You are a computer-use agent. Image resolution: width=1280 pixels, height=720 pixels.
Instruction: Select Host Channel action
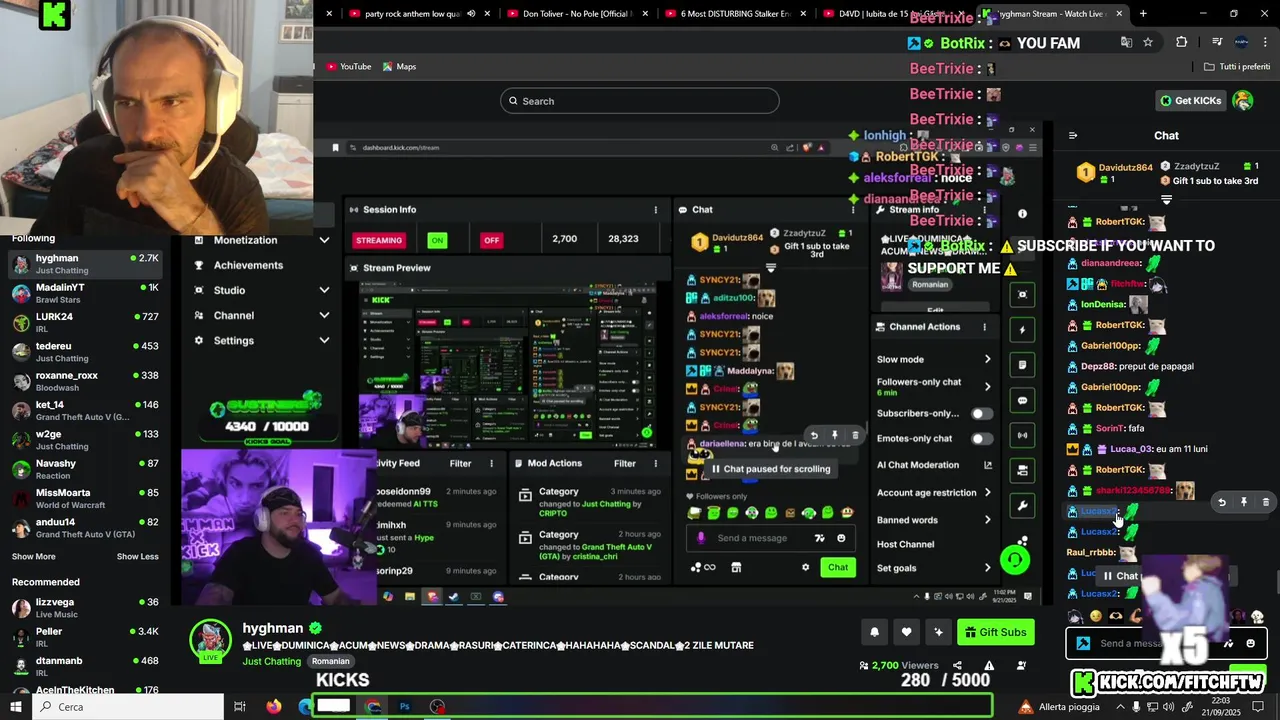coord(905,544)
